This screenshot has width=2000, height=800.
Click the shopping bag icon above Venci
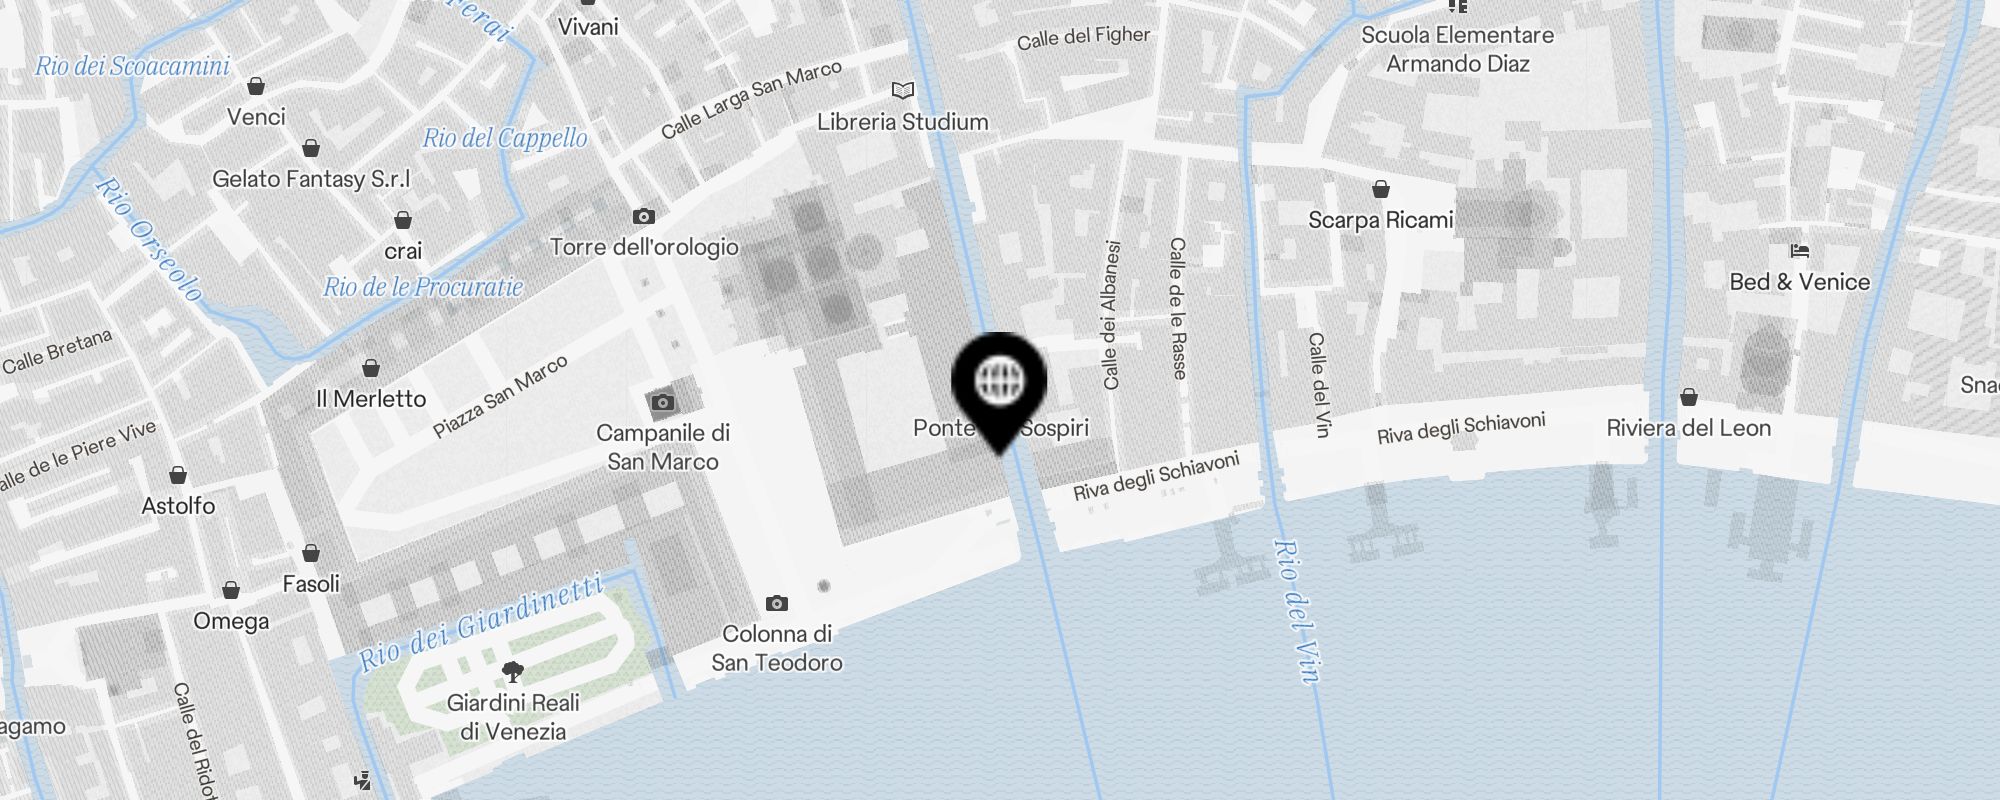(x=256, y=86)
